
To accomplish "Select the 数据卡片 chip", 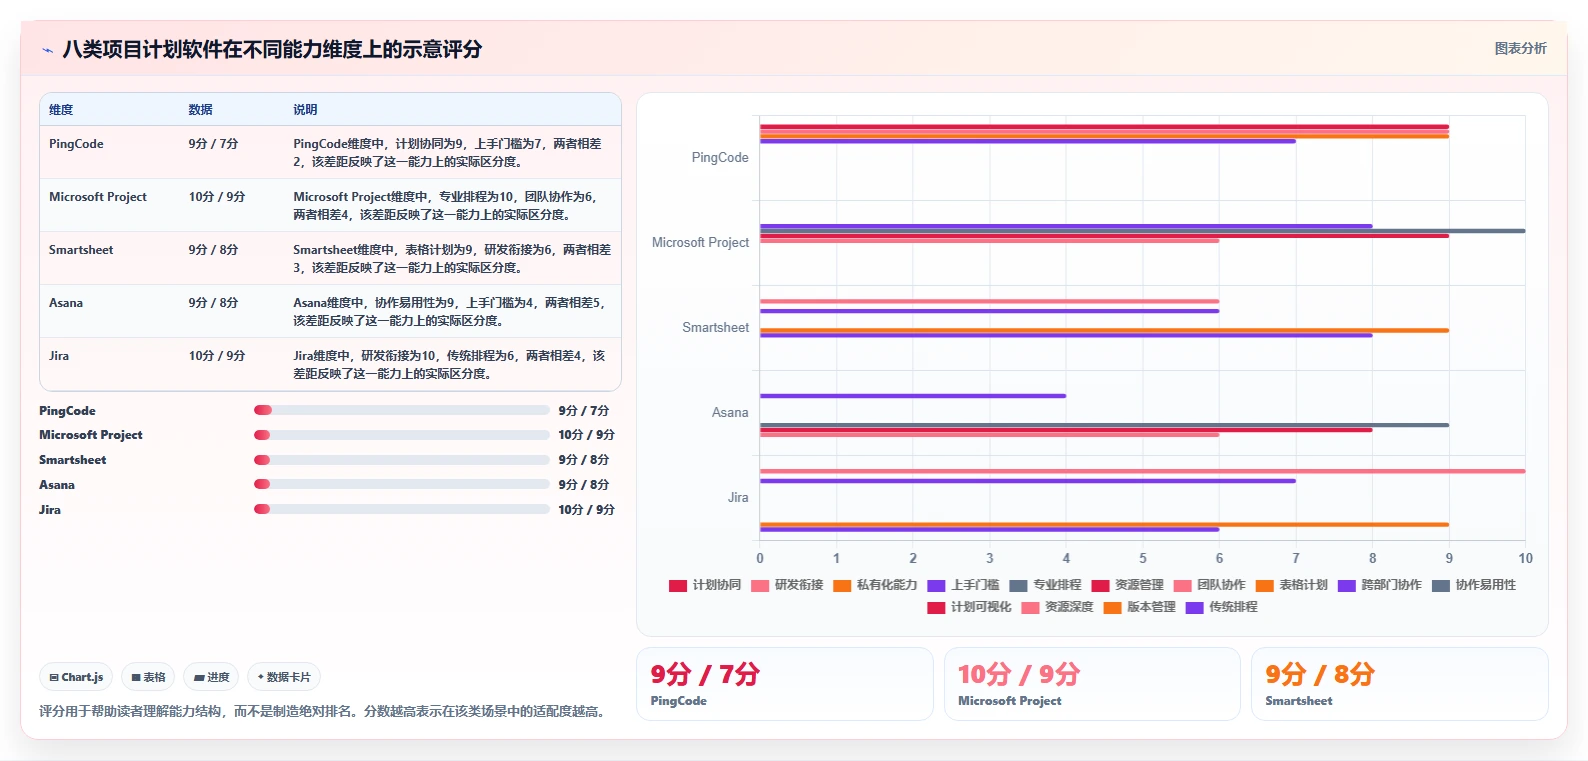I will (x=284, y=677).
